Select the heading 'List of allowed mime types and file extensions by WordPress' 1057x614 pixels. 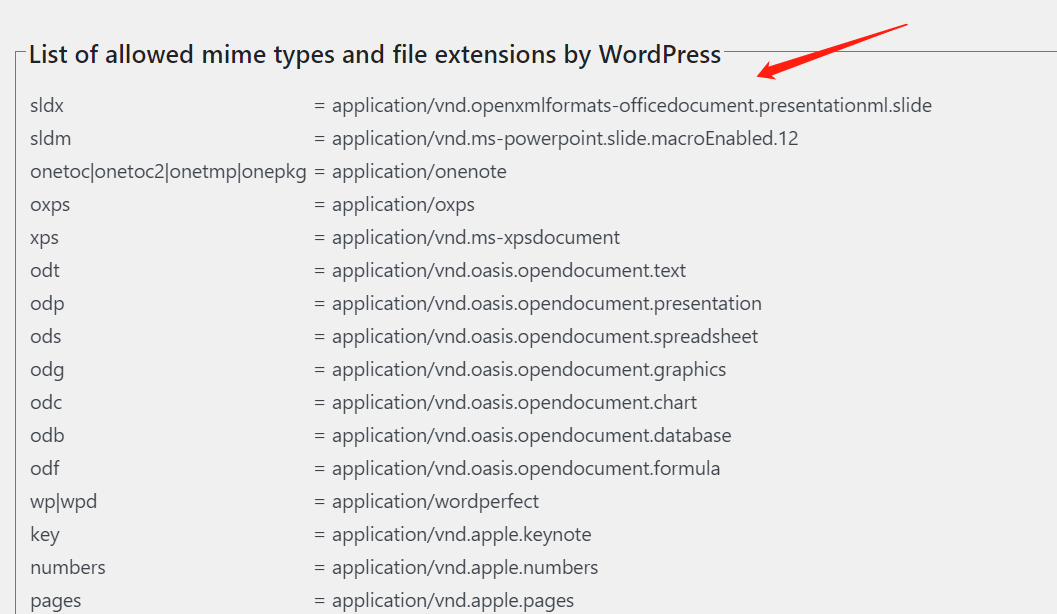pyautogui.click(x=375, y=55)
